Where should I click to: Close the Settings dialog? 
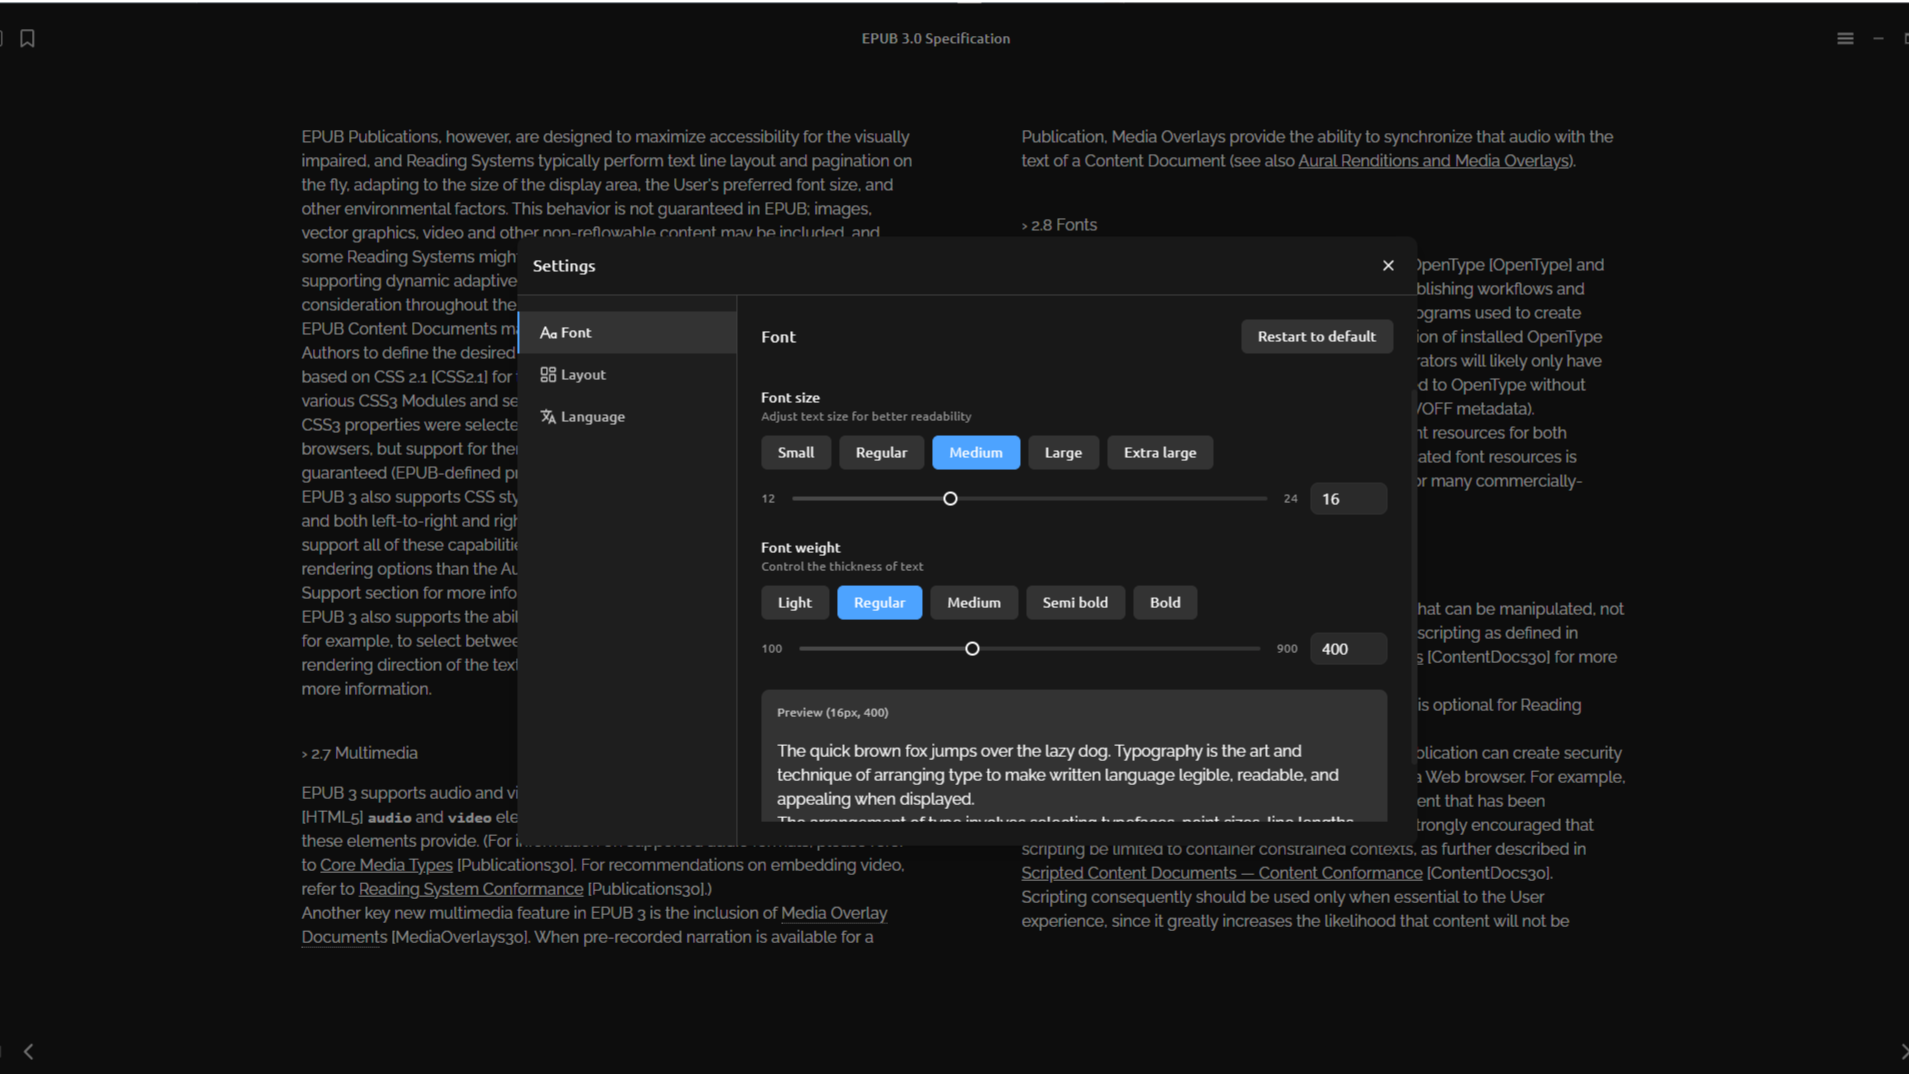[x=1388, y=265]
